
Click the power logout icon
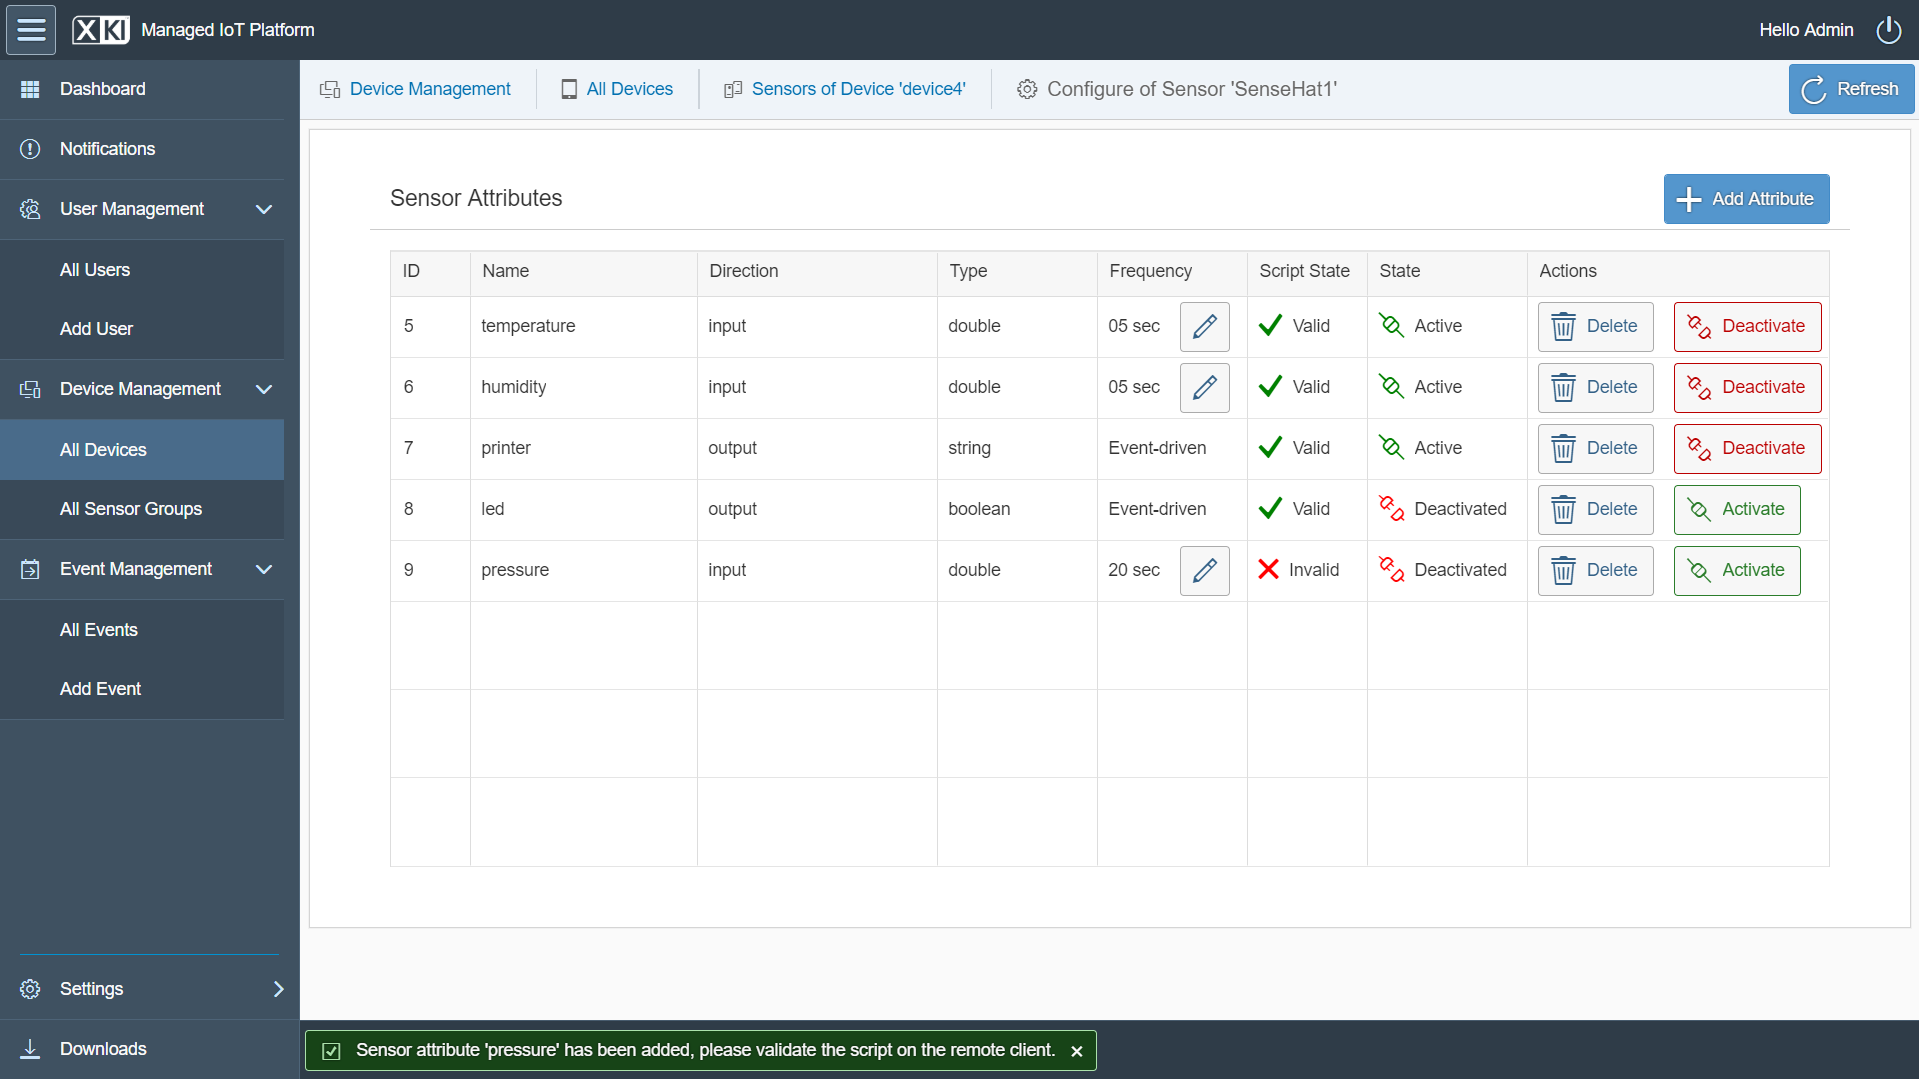(1888, 30)
